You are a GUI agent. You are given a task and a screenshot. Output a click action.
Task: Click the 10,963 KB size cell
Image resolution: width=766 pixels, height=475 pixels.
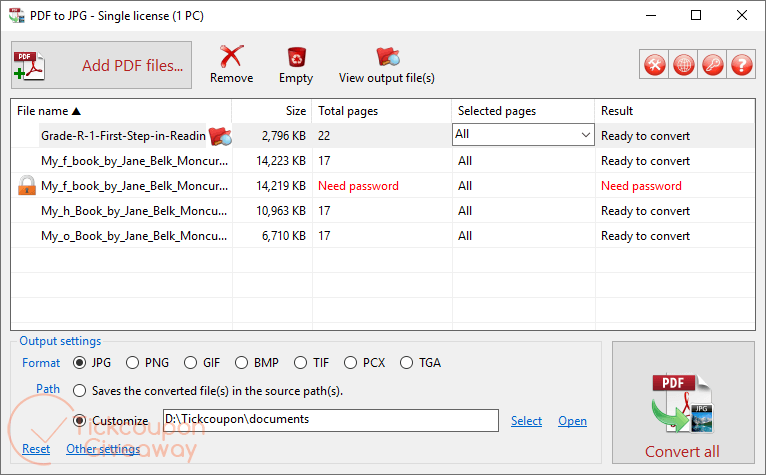pyautogui.click(x=281, y=211)
